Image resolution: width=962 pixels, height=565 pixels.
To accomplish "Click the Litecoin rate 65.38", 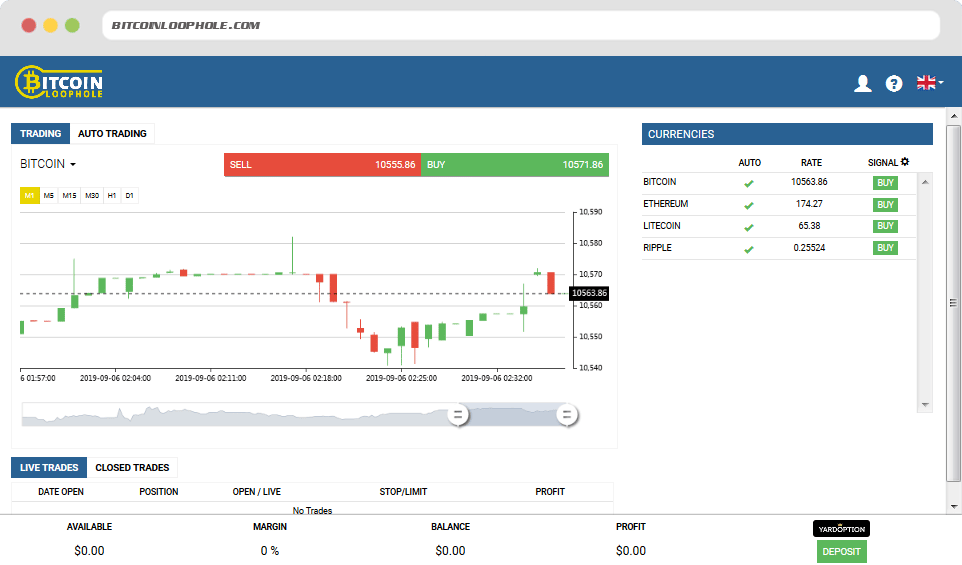I will 809,226.
